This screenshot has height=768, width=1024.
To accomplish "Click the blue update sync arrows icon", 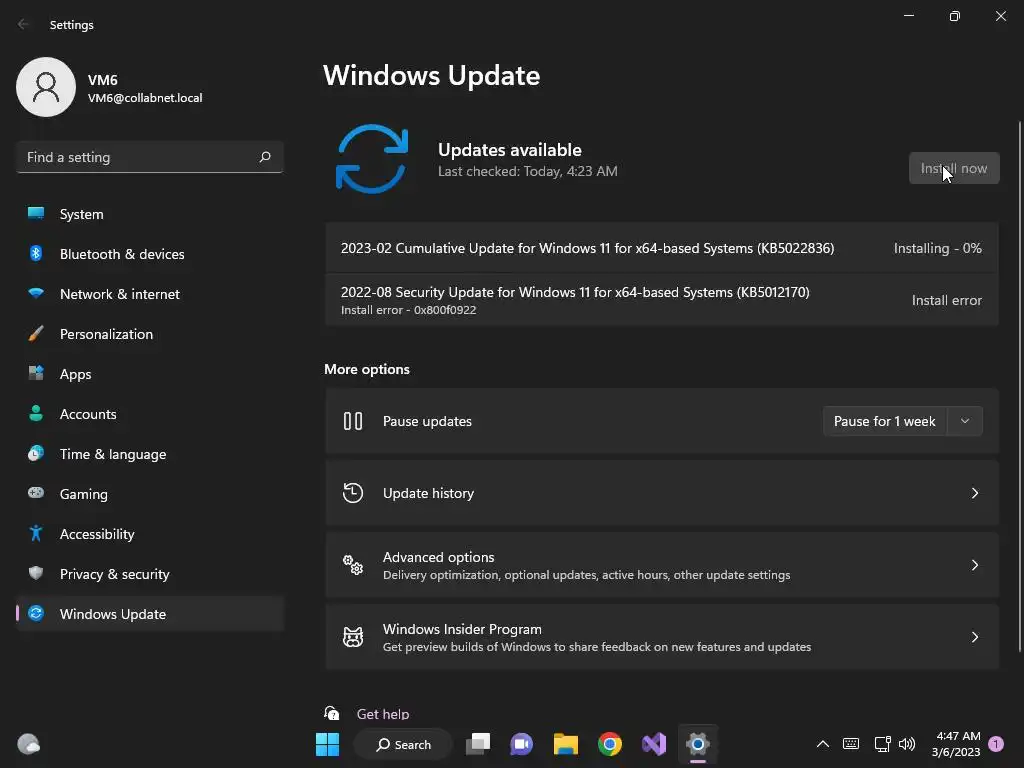I will tap(372, 159).
